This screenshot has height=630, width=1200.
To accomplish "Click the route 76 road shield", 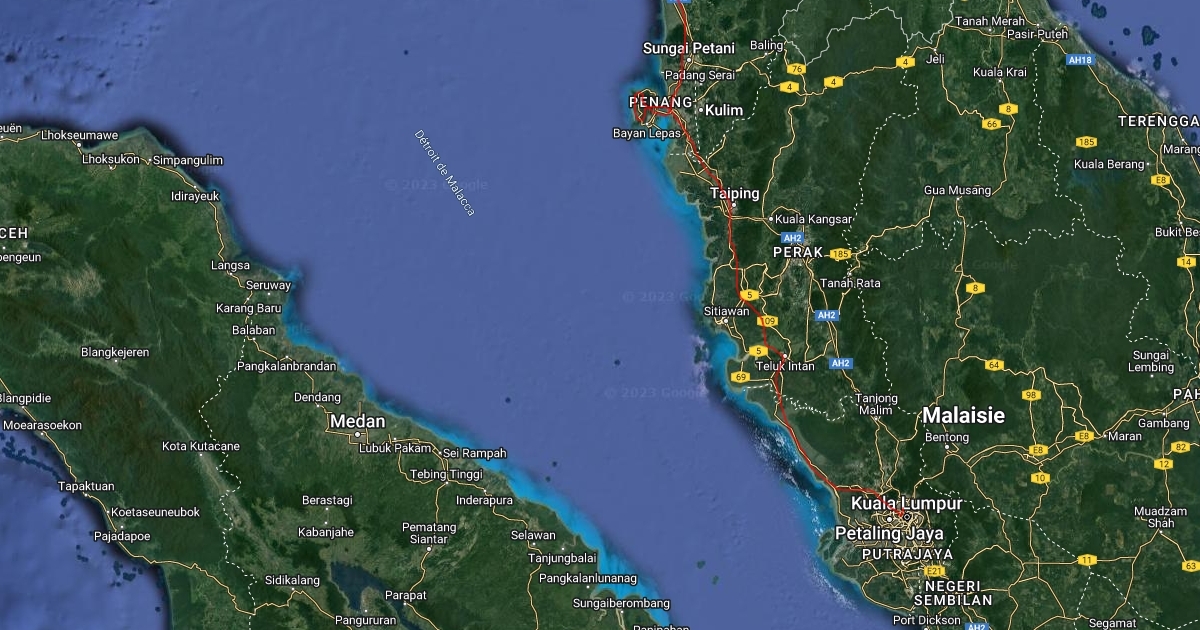I will 796,69.
